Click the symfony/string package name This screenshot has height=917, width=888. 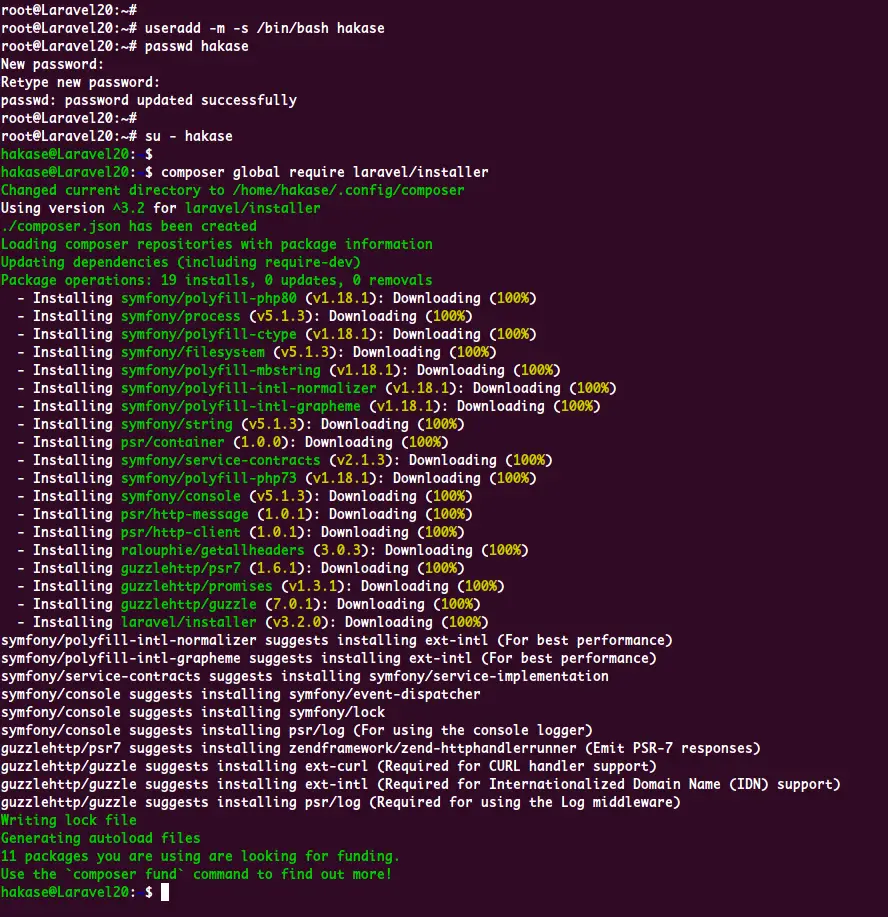coord(177,425)
